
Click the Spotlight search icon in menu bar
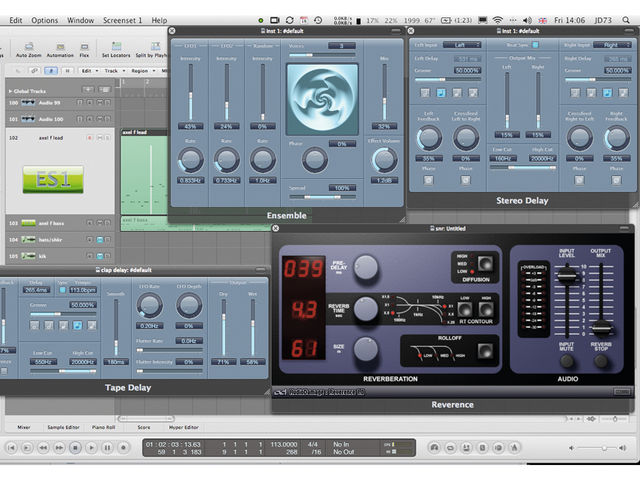626,20
